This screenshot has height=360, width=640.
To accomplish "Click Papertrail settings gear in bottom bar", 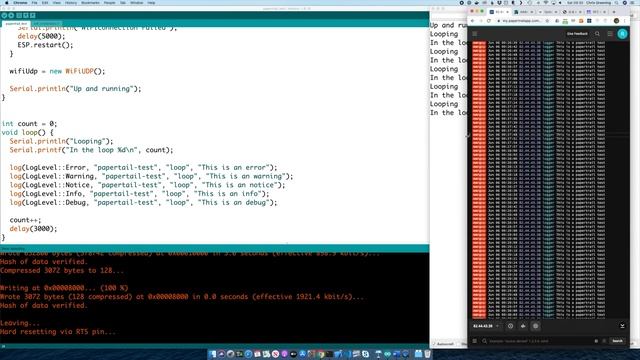I will coord(536,326).
